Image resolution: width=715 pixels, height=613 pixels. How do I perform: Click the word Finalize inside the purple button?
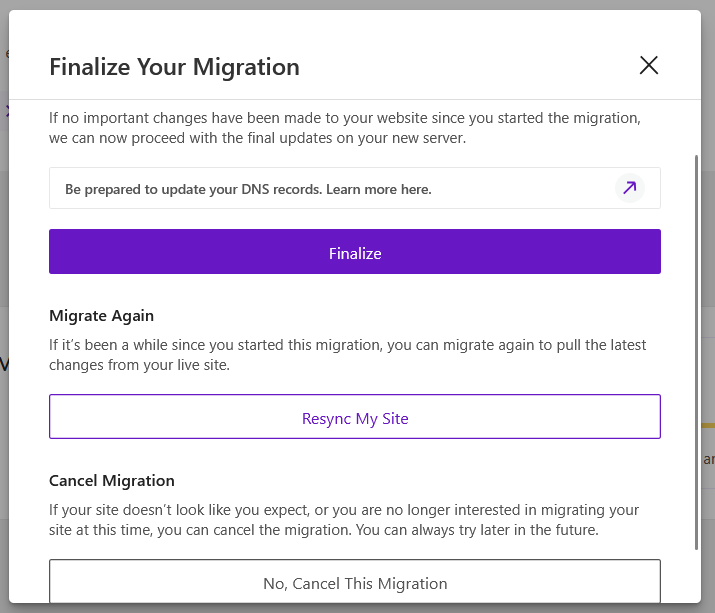click(x=355, y=253)
